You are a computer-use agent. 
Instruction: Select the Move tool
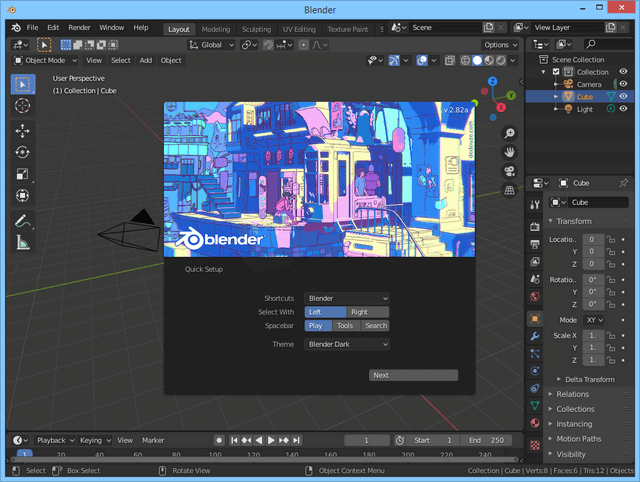point(22,131)
